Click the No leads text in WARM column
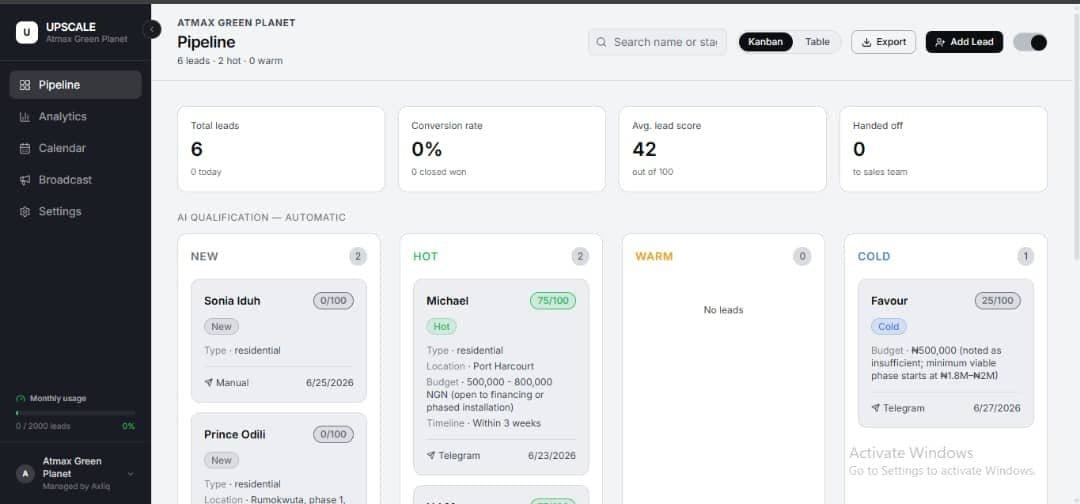 click(x=723, y=310)
